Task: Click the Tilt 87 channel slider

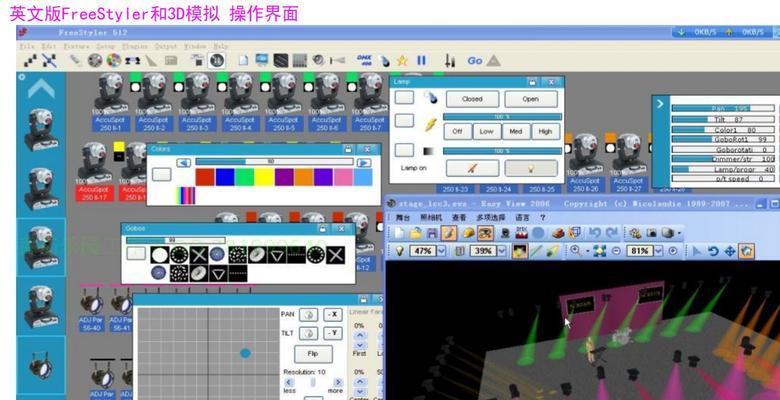Action: click(723, 119)
